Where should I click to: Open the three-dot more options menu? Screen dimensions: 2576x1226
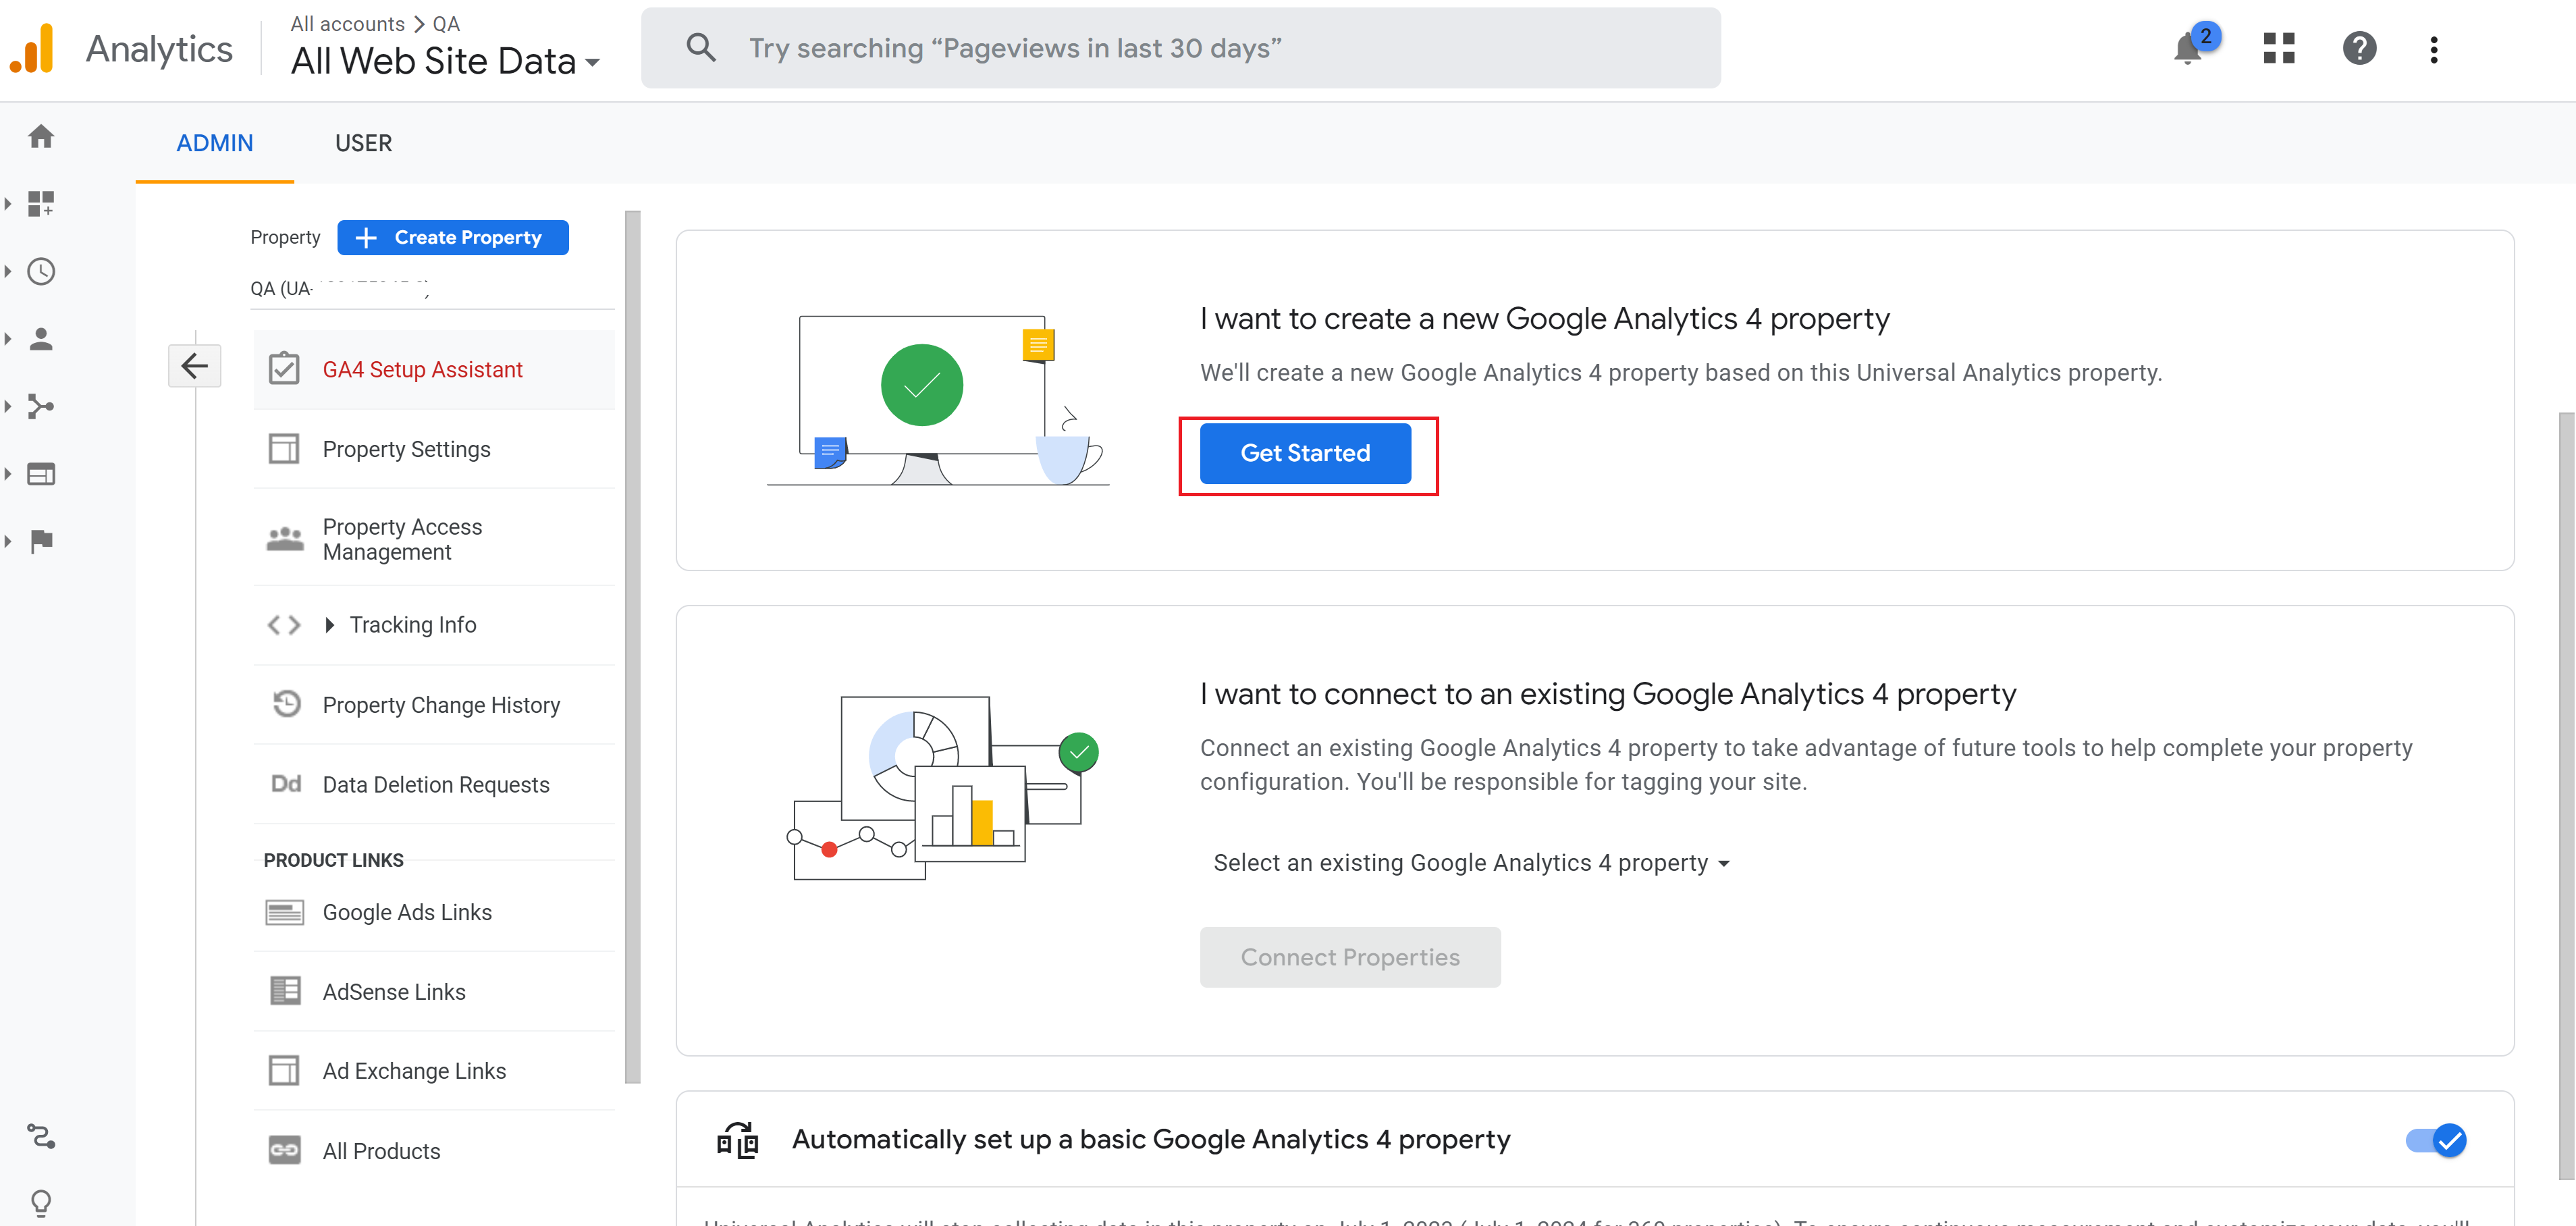[2433, 49]
